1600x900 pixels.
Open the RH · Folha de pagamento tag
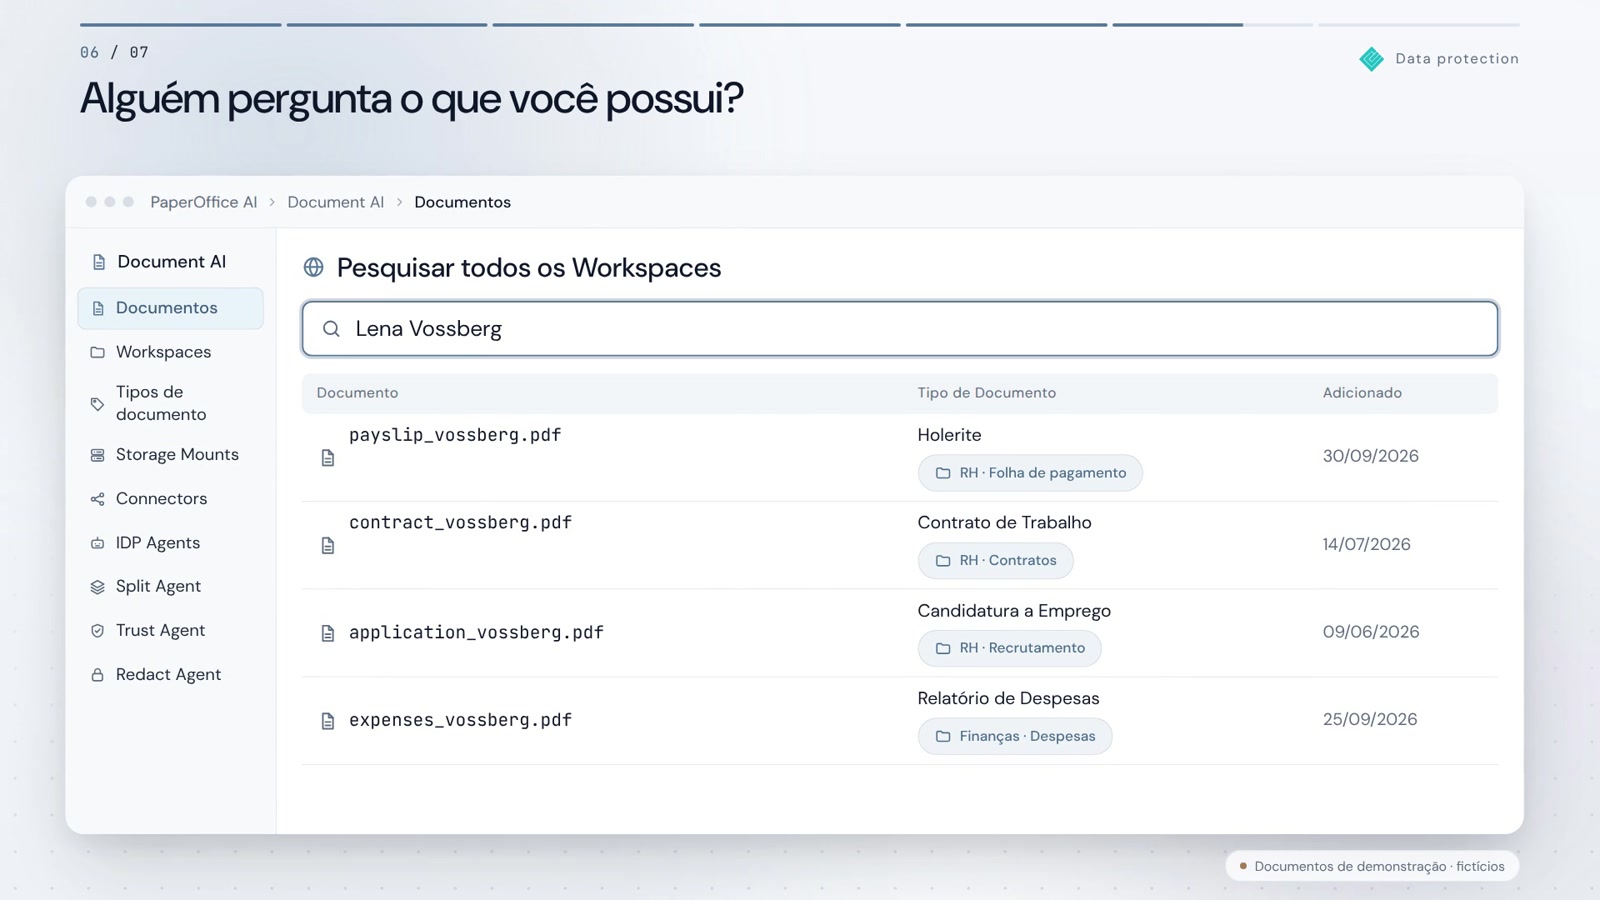coord(1030,473)
